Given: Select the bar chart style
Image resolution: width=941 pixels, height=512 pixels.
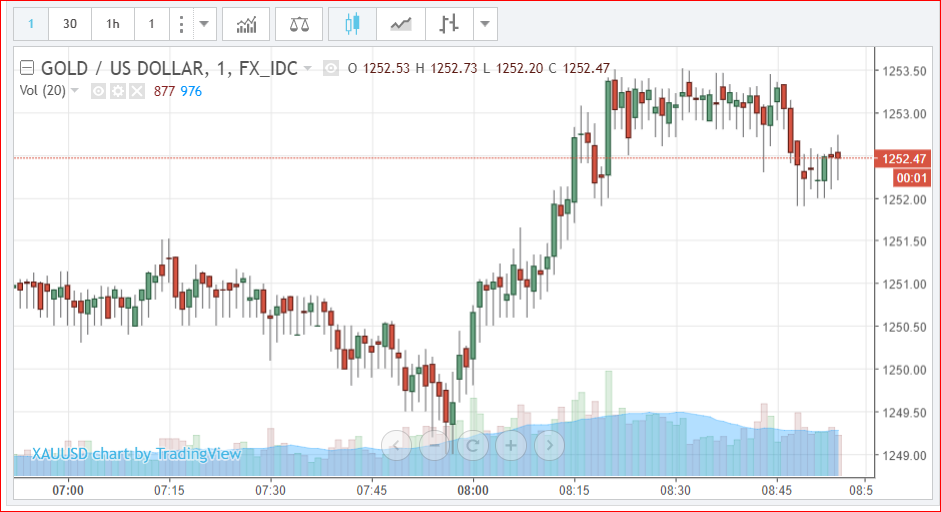Looking at the screenshot, I should click(449, 24).
